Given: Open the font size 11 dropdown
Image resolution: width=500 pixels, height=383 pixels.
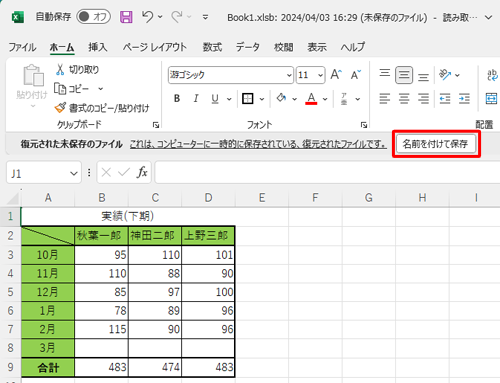Looking at the screenshot, I should tap(320, 75).
